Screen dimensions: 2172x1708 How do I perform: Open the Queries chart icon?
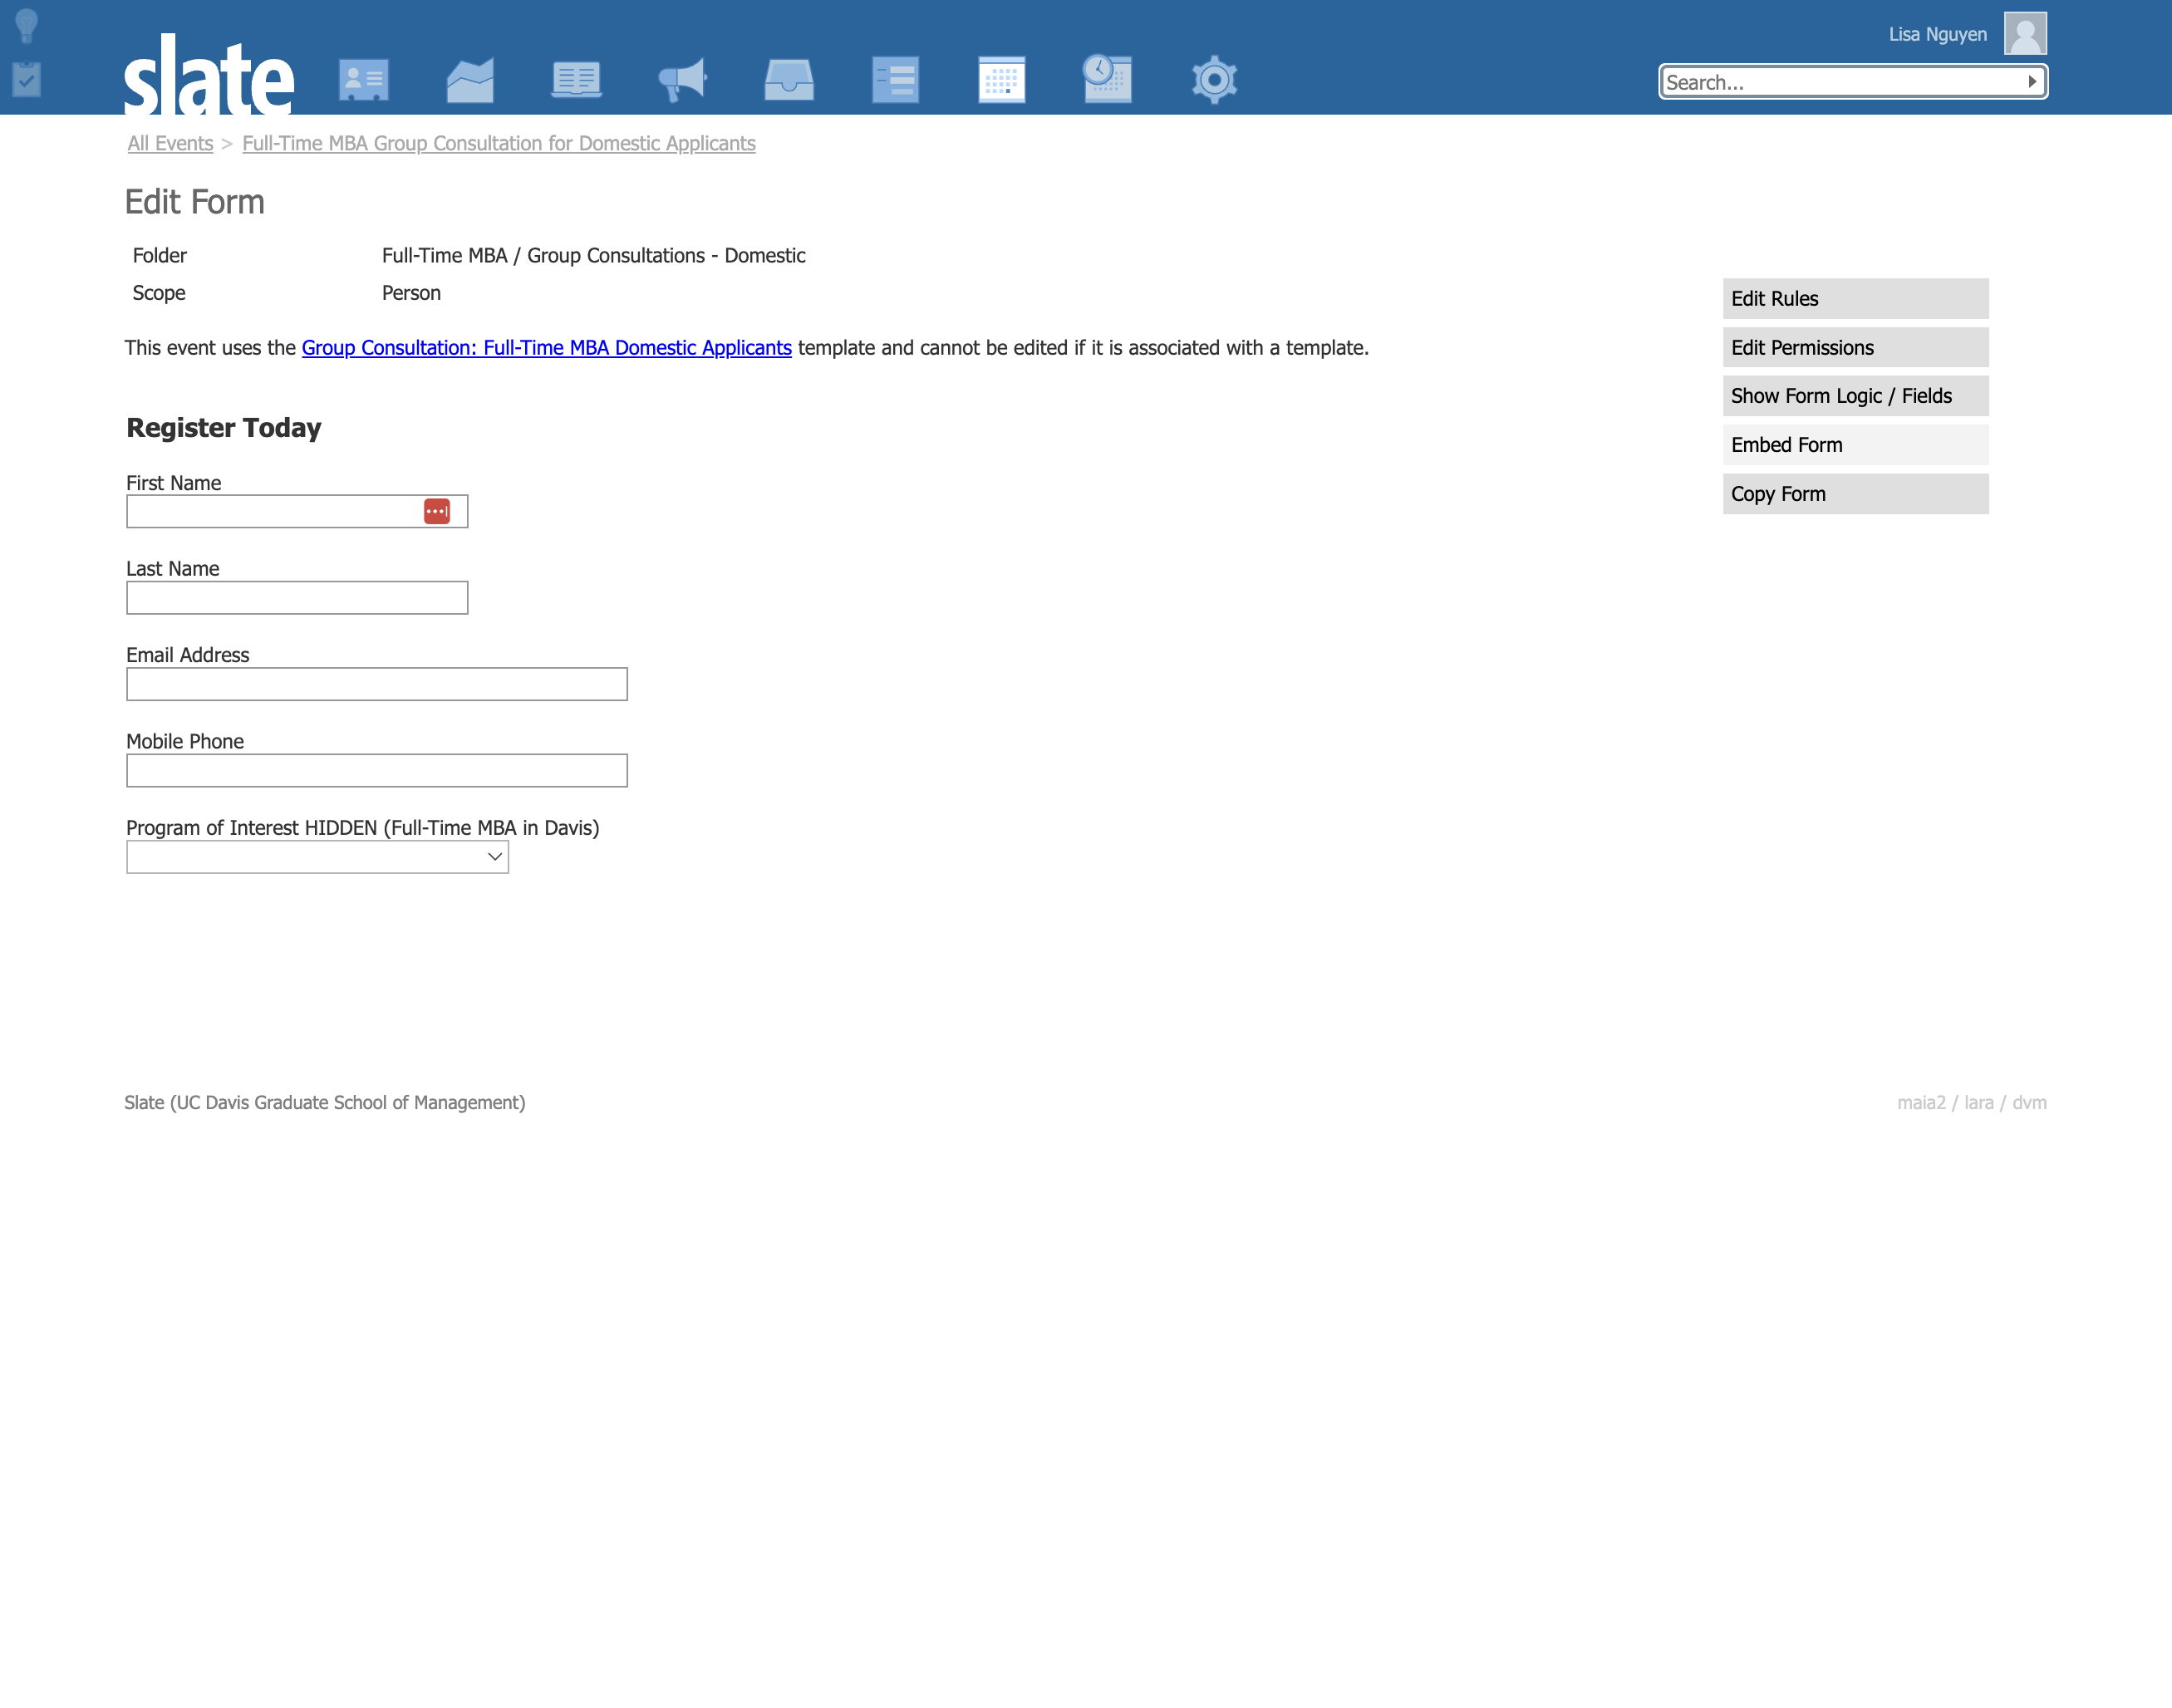coord(470,80)
